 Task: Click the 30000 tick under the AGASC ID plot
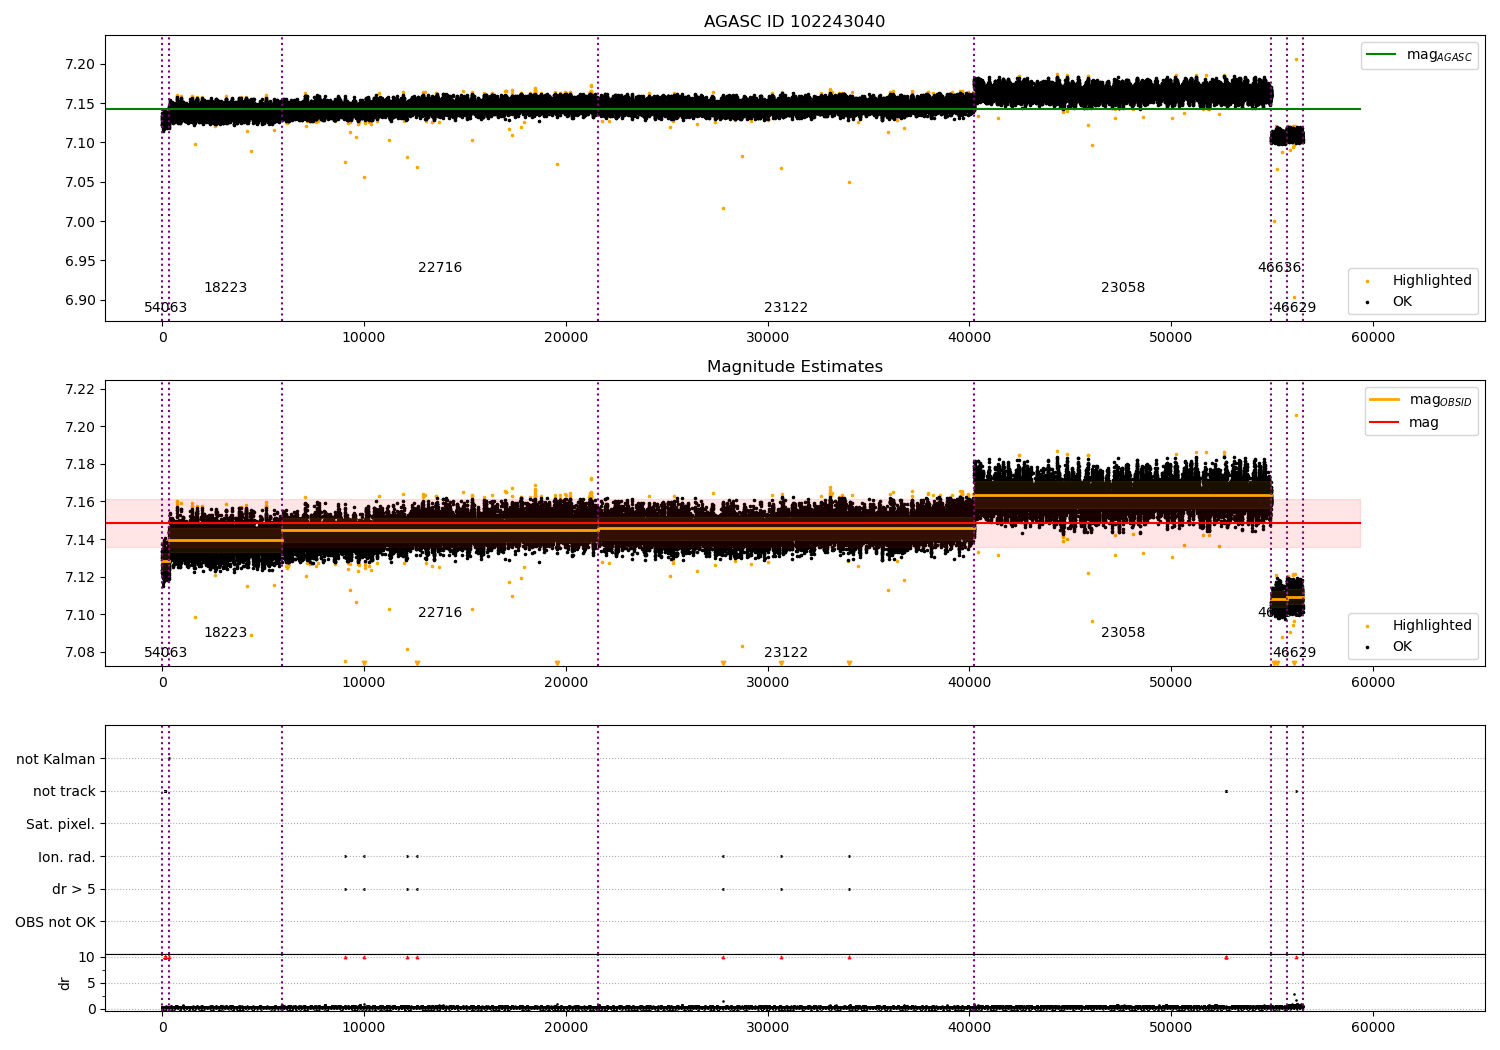coord(767,338)
